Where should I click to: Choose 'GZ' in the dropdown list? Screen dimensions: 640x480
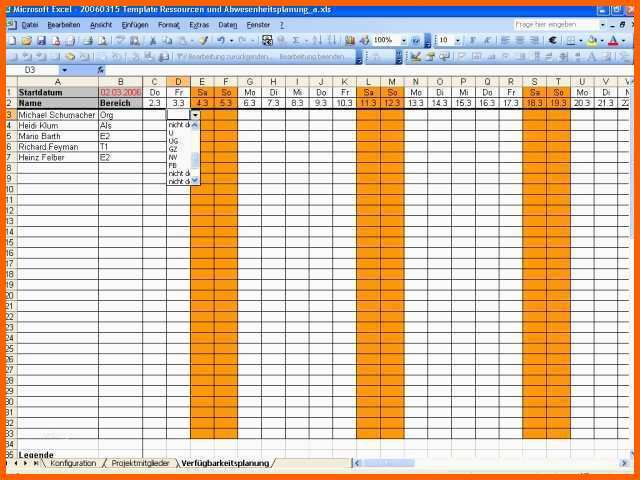click(x=178, y=149)
